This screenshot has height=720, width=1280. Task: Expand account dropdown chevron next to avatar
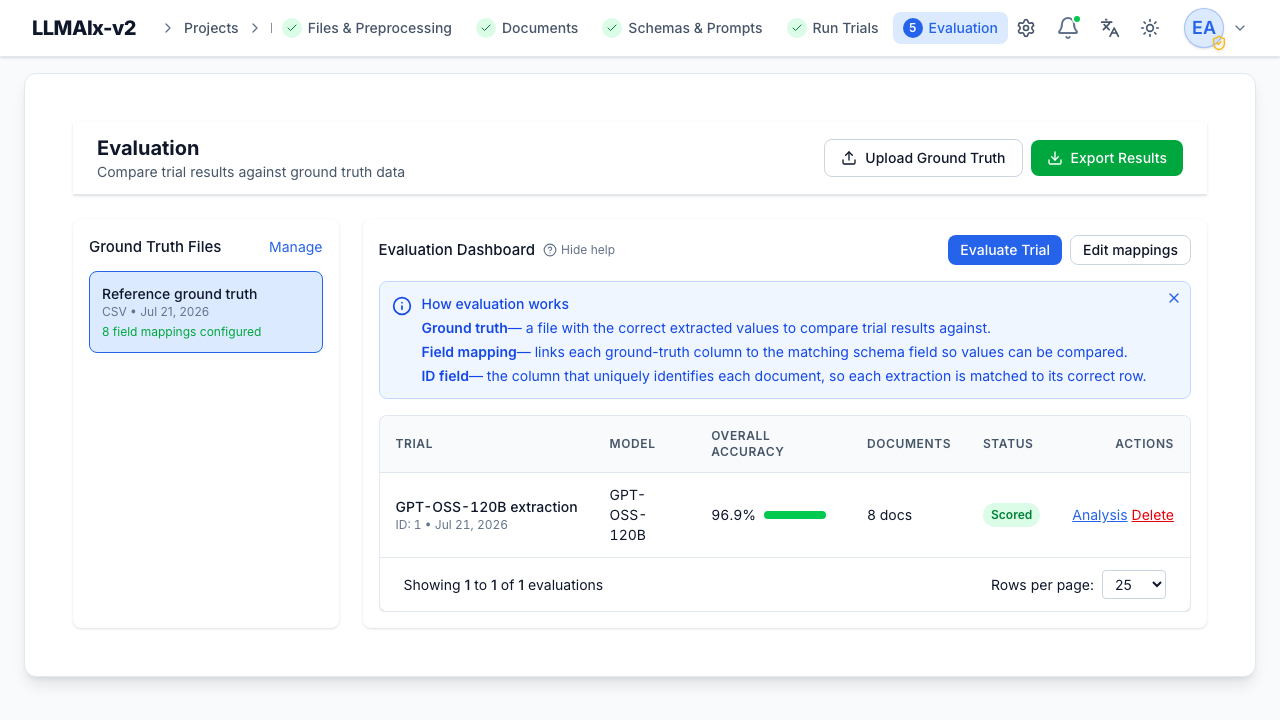[1240, 28]
